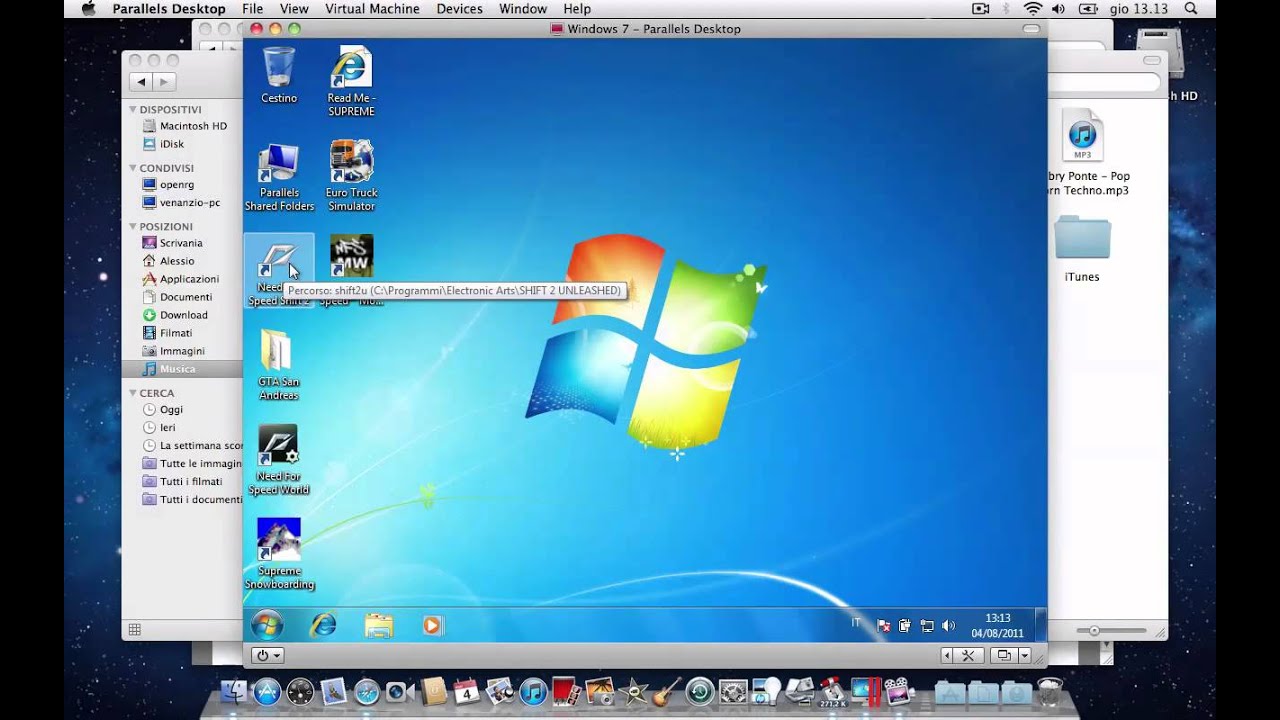Image resolution: width=1280 pixels, height=720 pixels.
Task: Select Parallels Shared Folders desktop icon
Action: click(279, 177)
